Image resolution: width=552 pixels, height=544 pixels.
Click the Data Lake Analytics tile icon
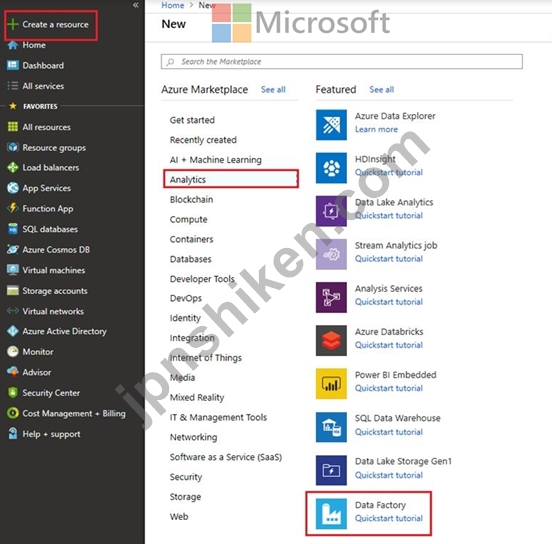tap(331, 211)
